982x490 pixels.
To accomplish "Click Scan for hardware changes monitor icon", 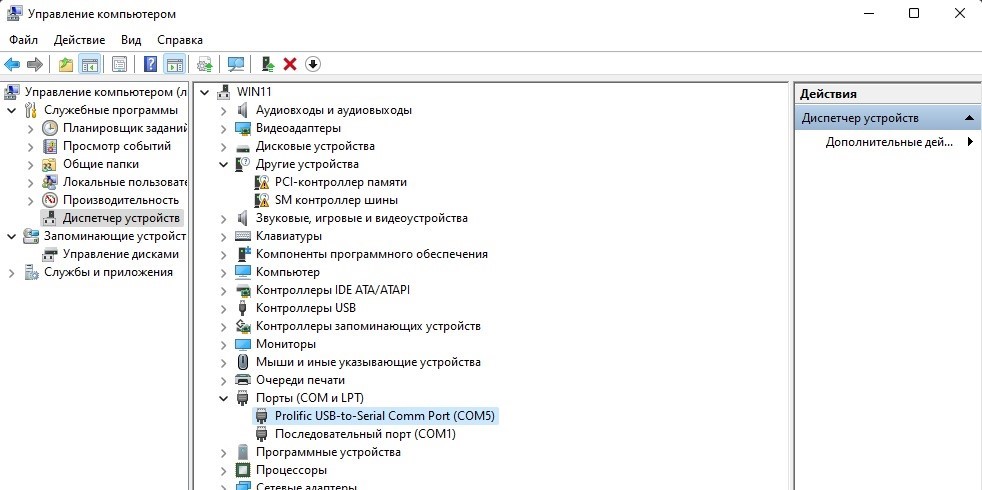I will 236,64.
